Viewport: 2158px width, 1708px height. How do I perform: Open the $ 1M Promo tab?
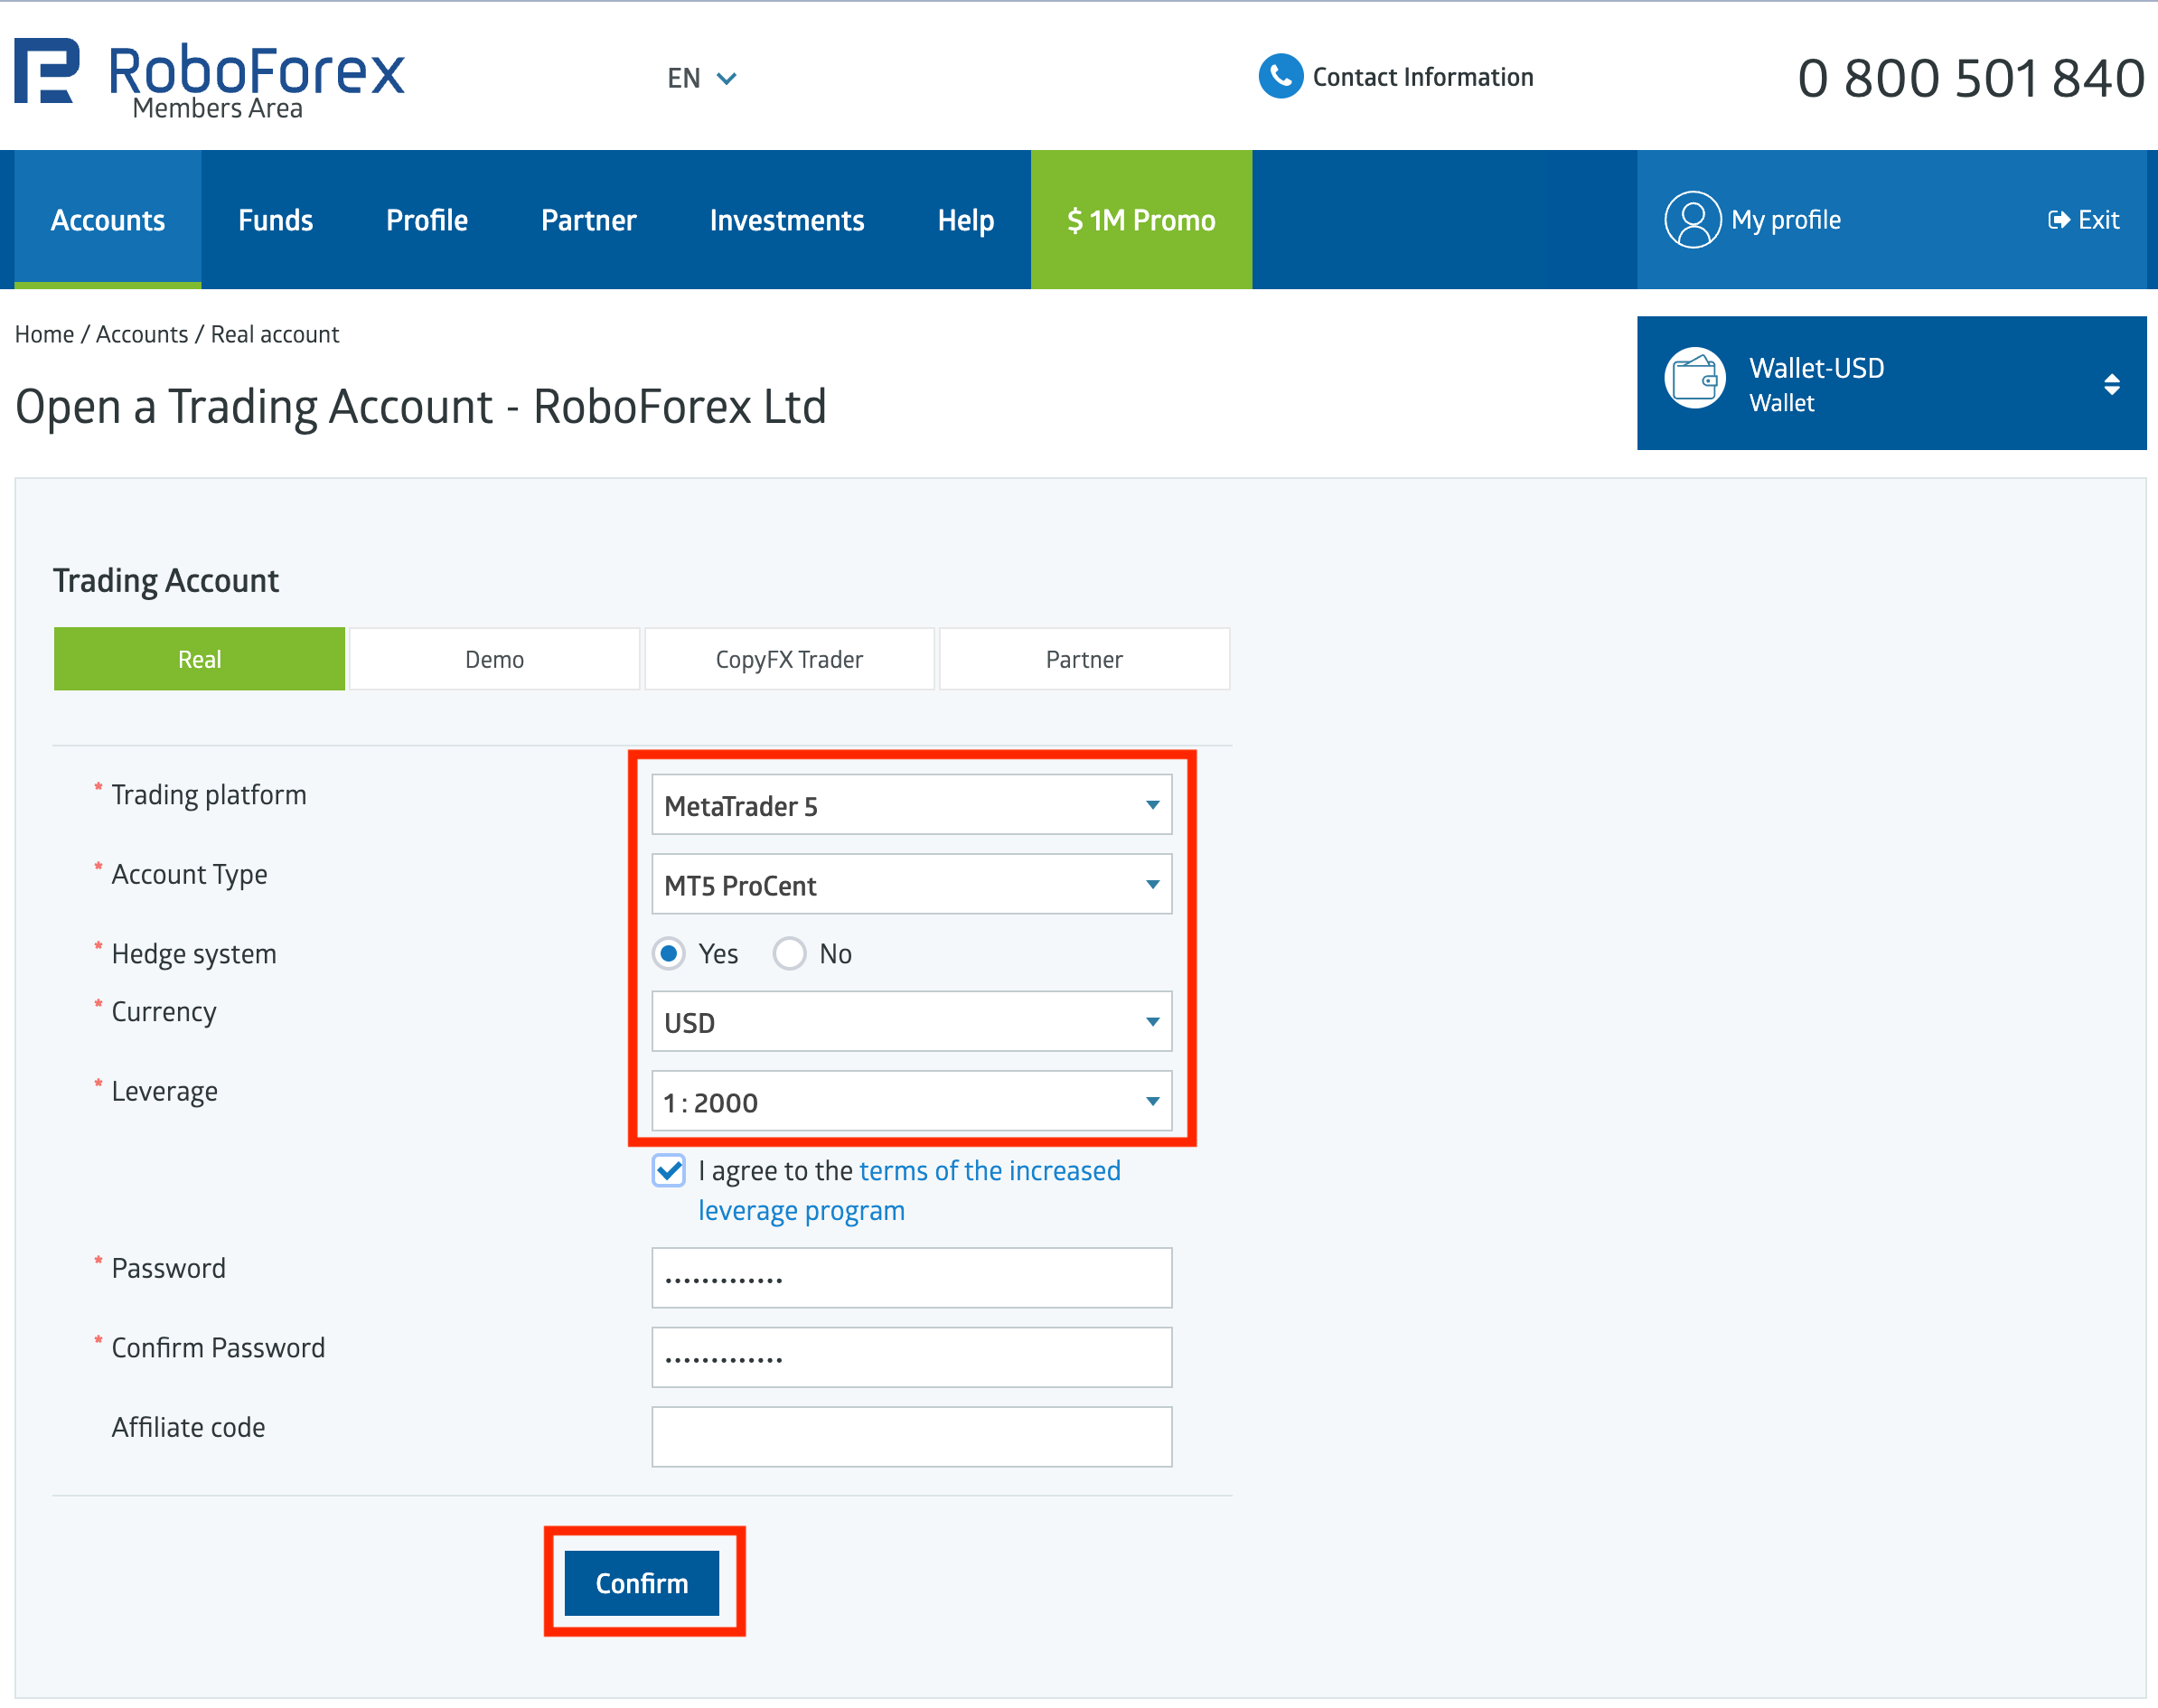point(1140,220)
